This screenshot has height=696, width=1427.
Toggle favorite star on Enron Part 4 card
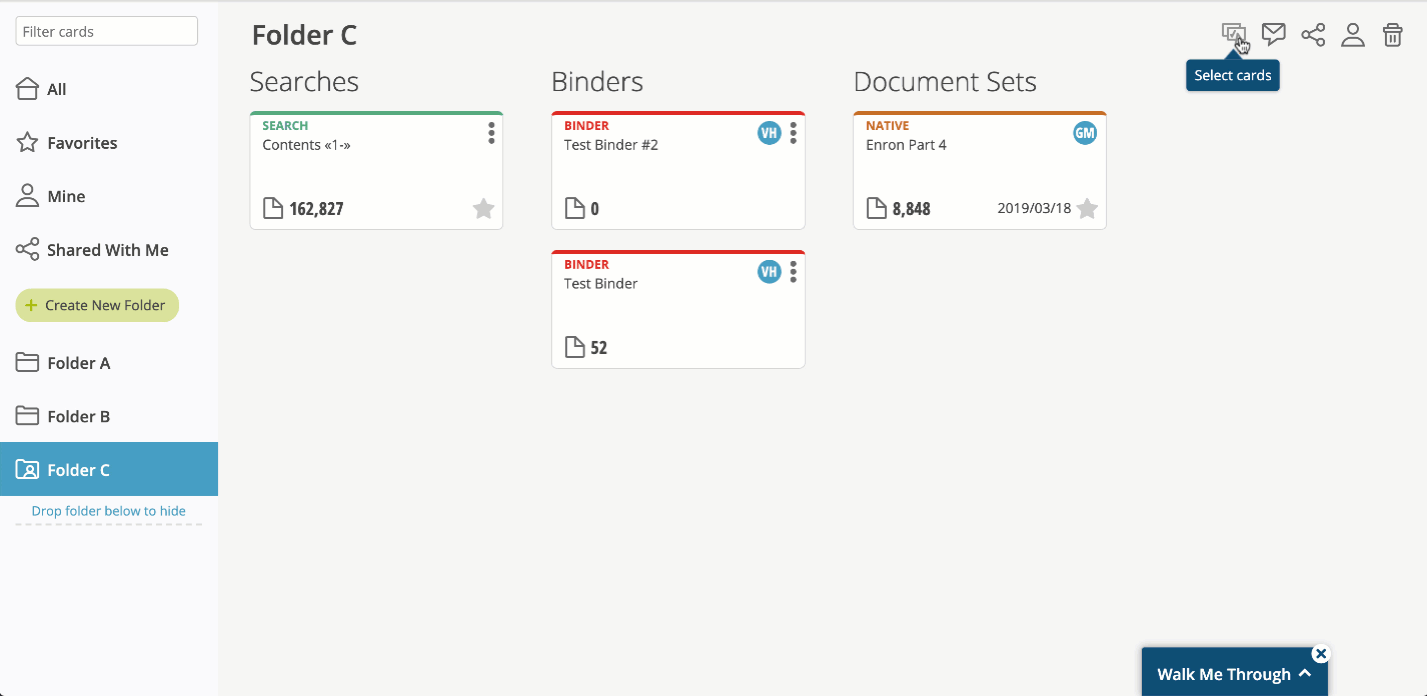pos(1087,208)
